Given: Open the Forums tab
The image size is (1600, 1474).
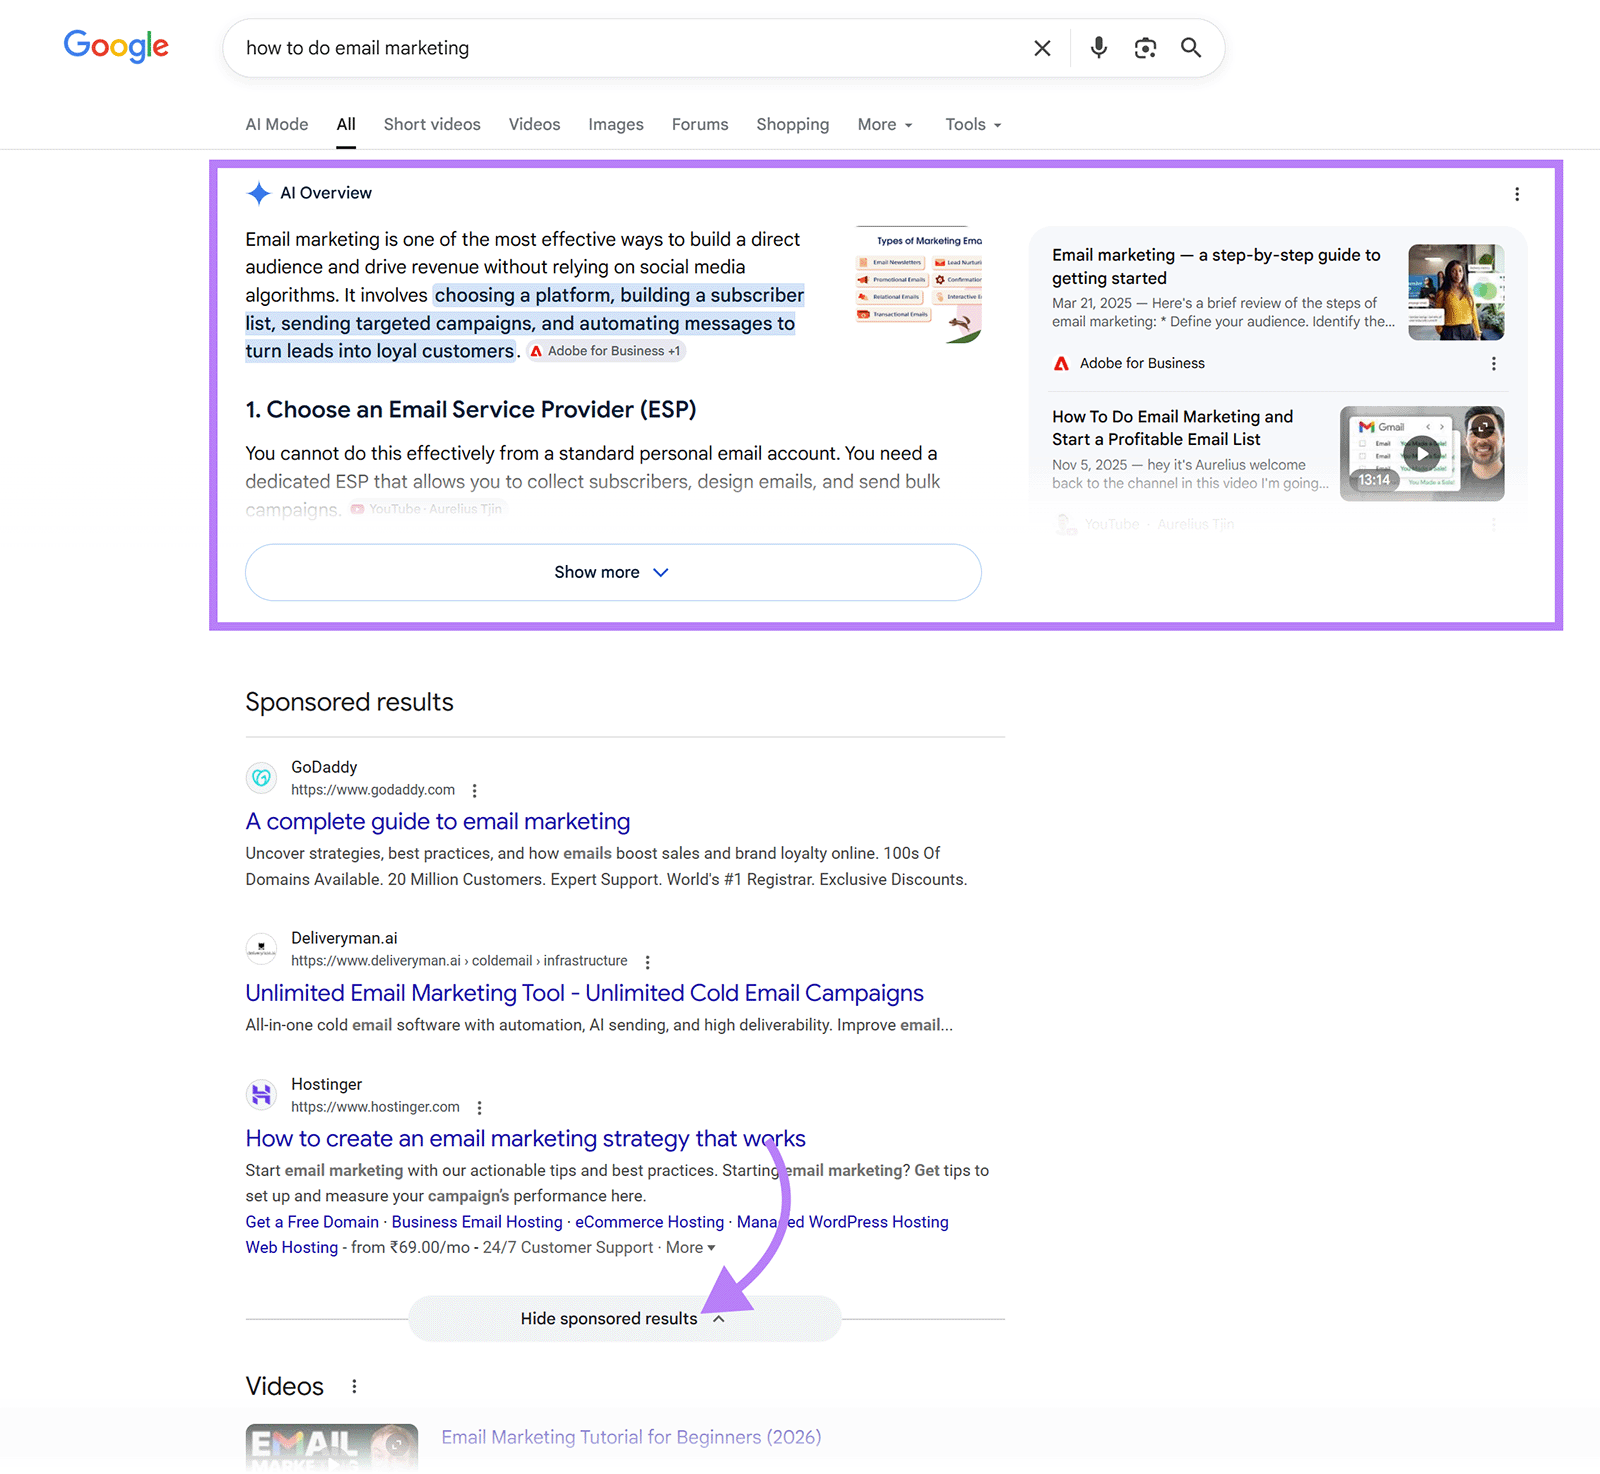Looking at the screenshot, I should [x=700, y=124].
